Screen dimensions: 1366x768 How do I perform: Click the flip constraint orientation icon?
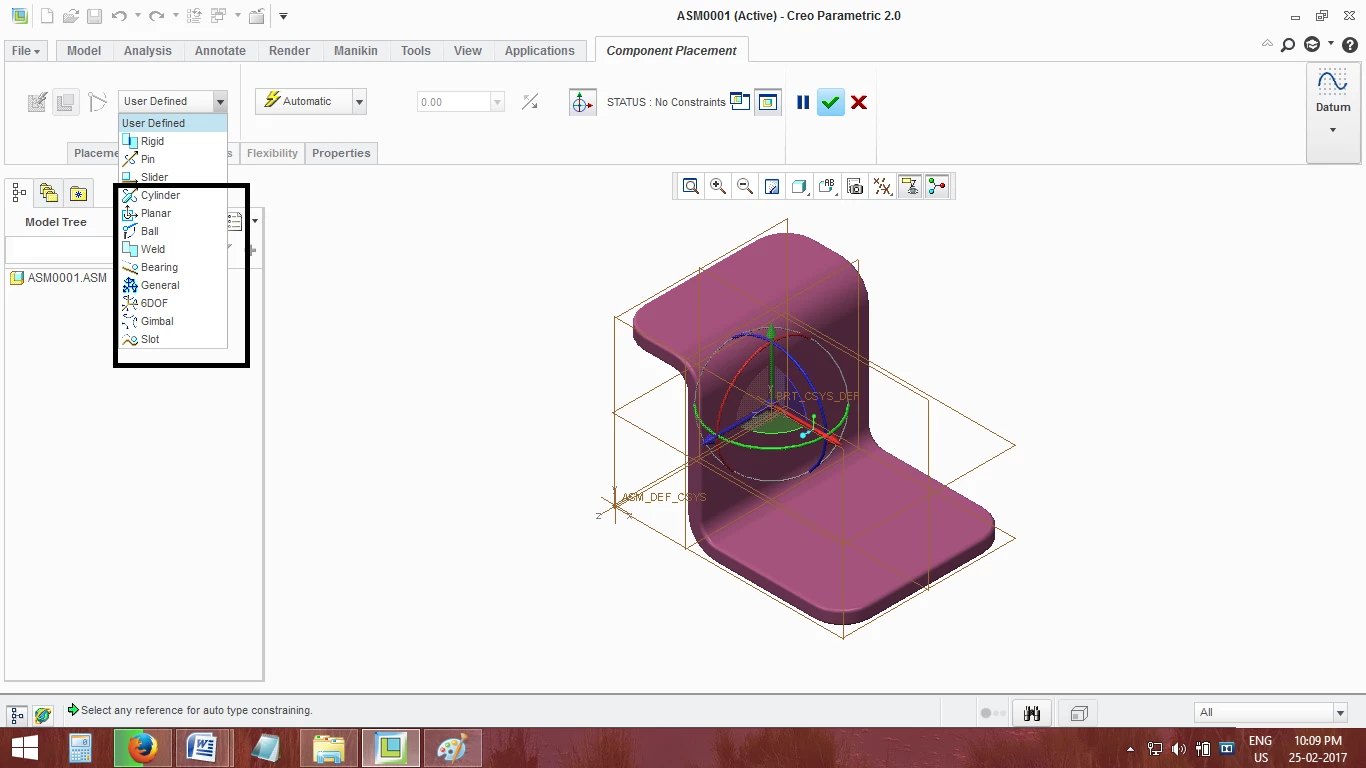click(530, 102)
